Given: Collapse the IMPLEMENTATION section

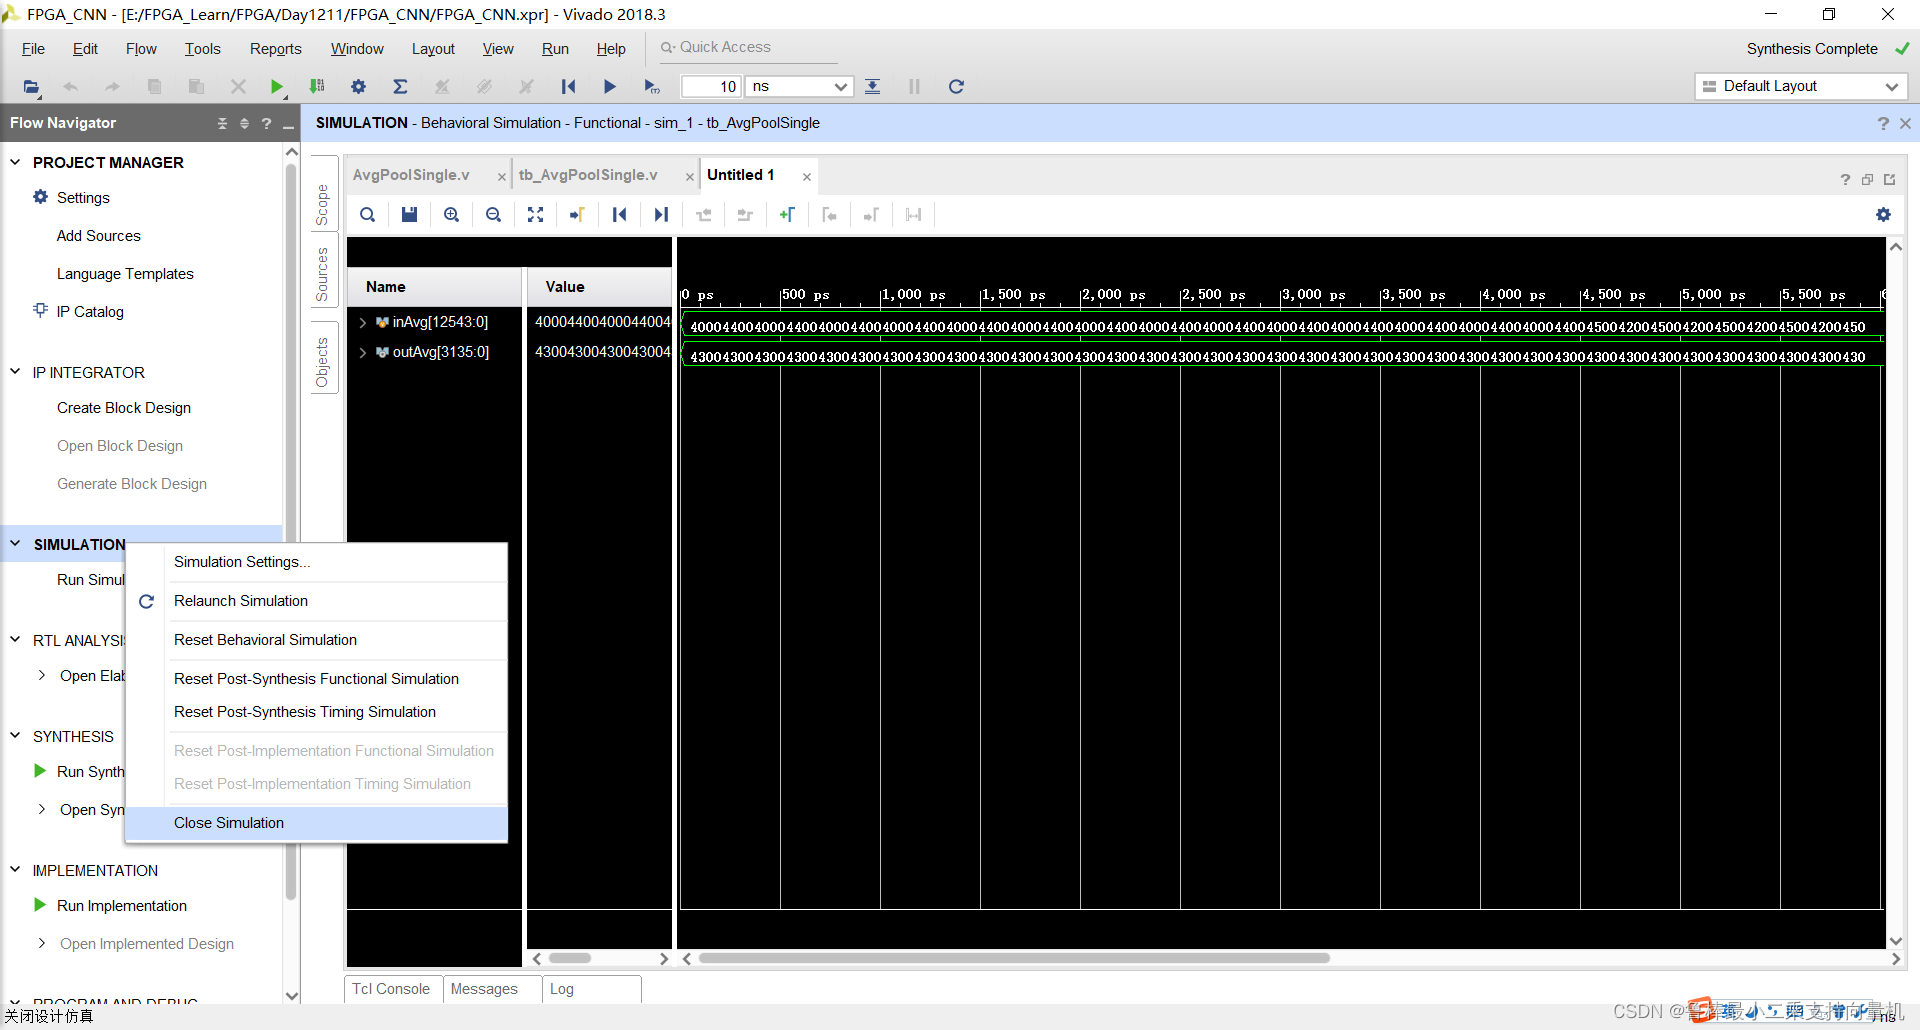Looking at the screenshot, I should coord(15,870).
